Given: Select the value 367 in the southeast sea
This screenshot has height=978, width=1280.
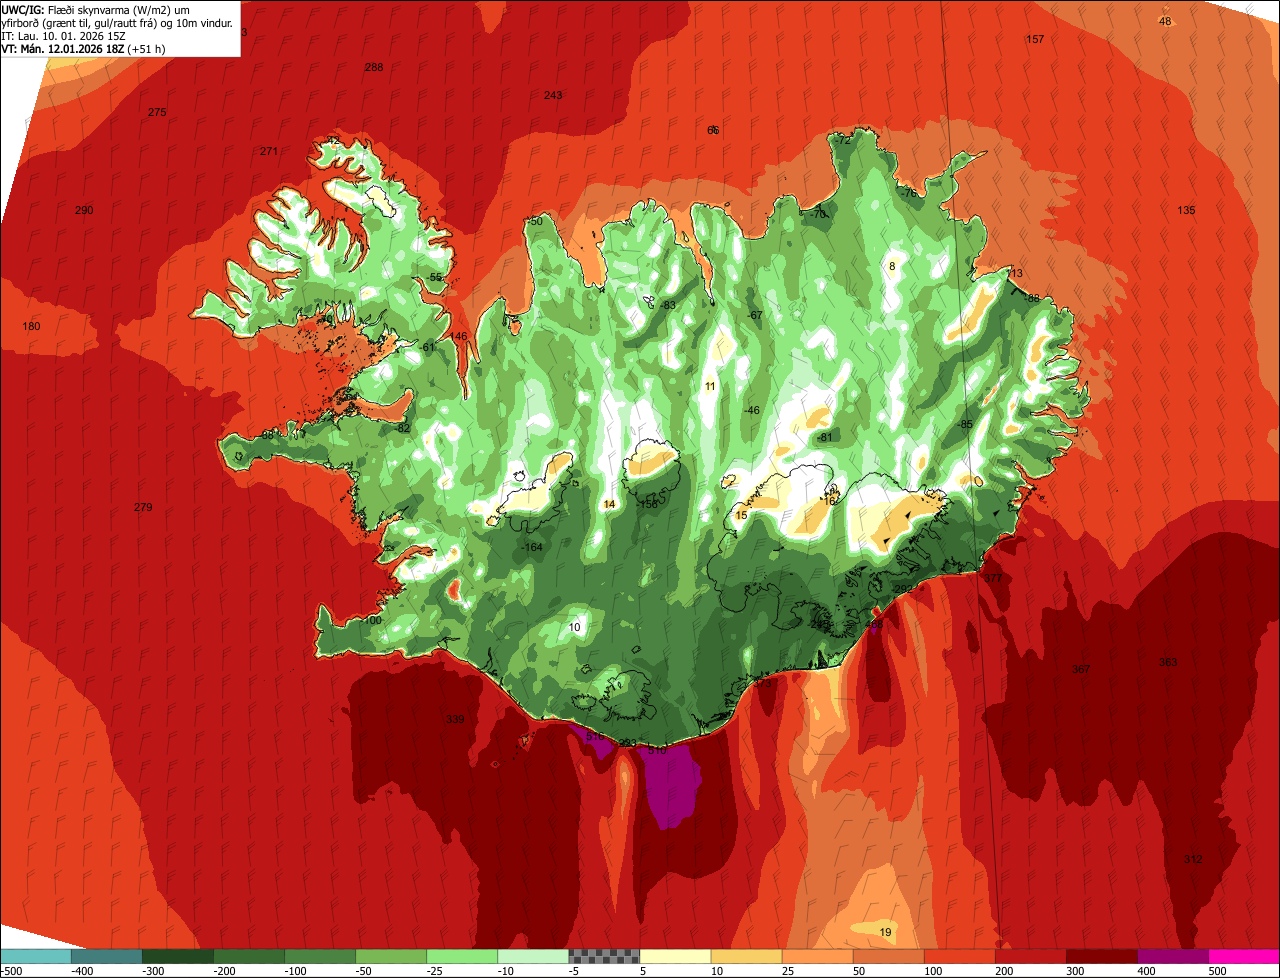Looking at the screenshot, I should coord(1081,669).
